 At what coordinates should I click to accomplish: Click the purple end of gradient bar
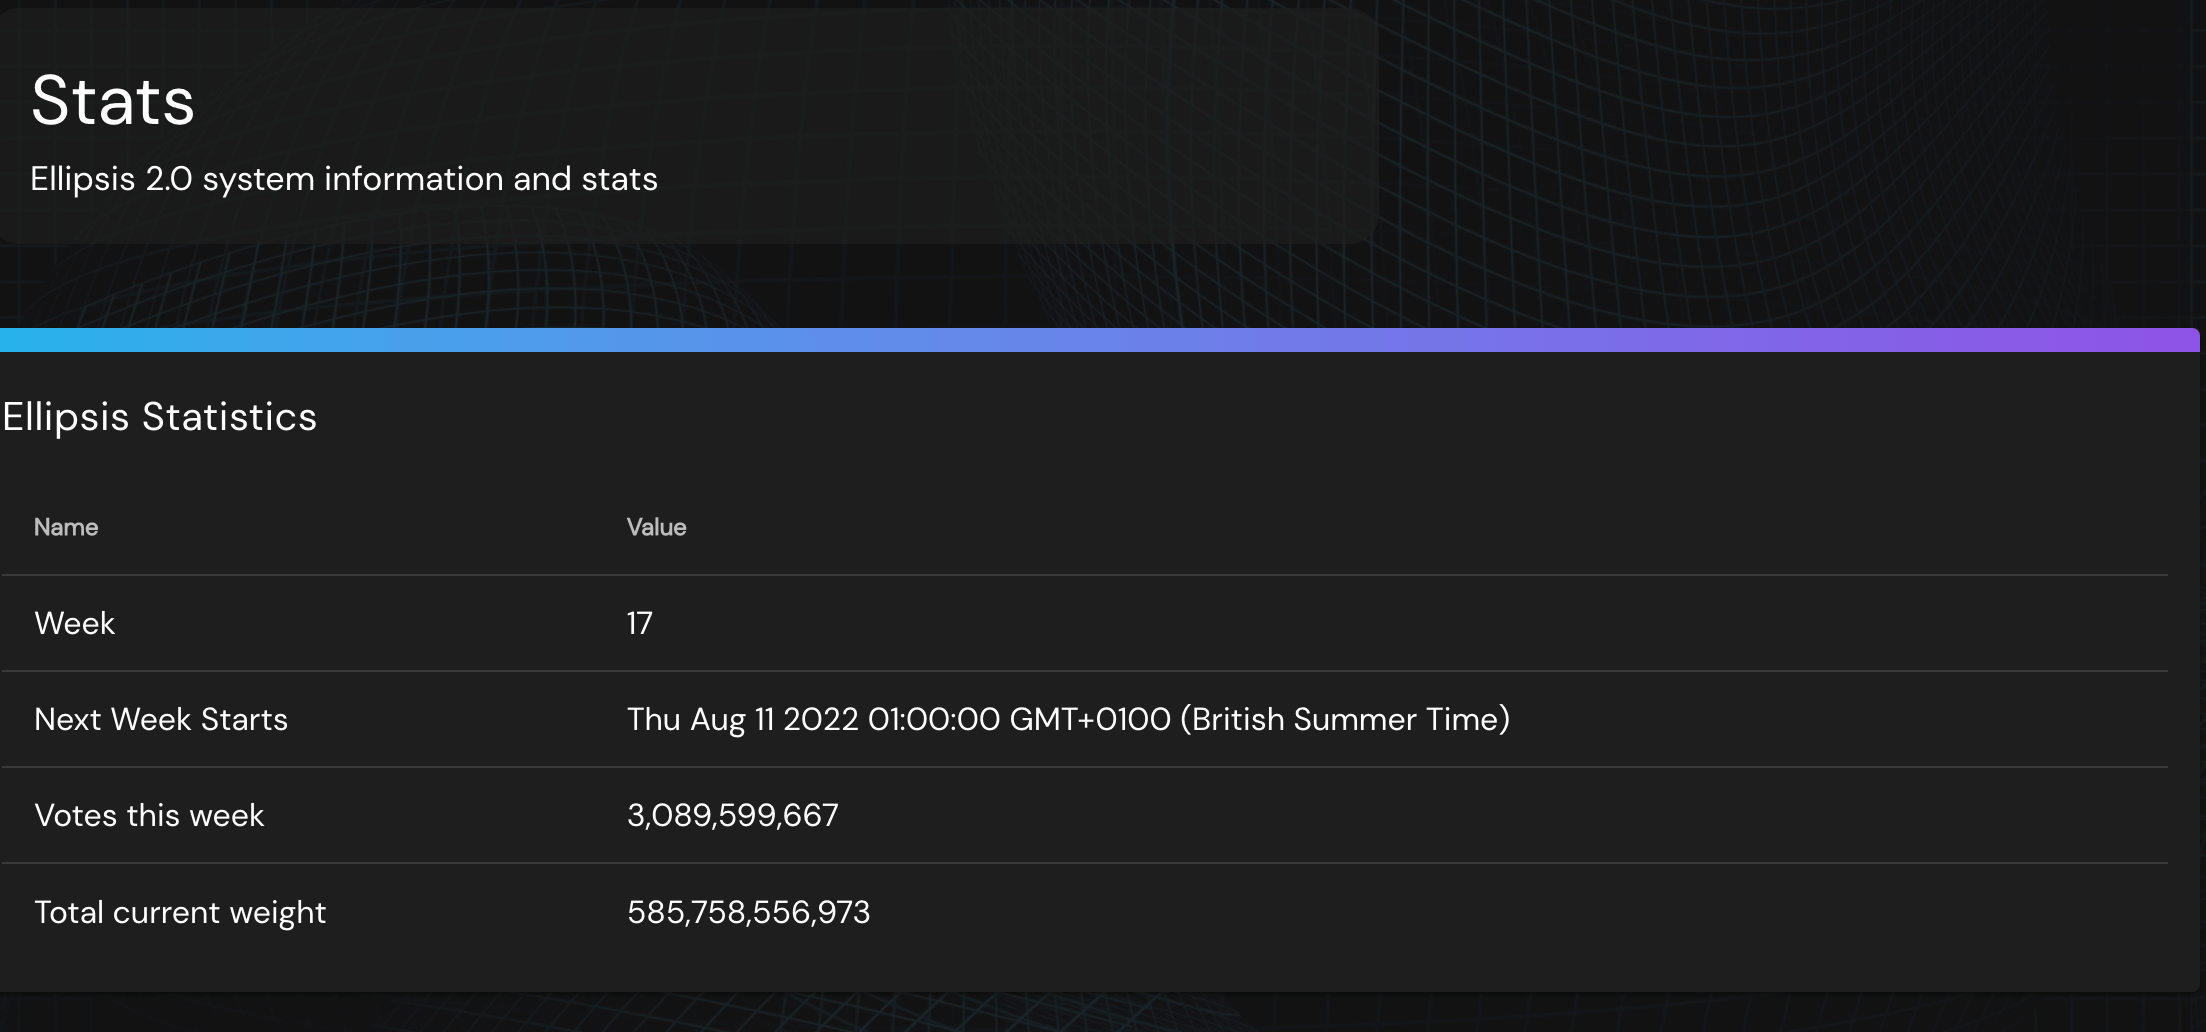[2150, 340]
